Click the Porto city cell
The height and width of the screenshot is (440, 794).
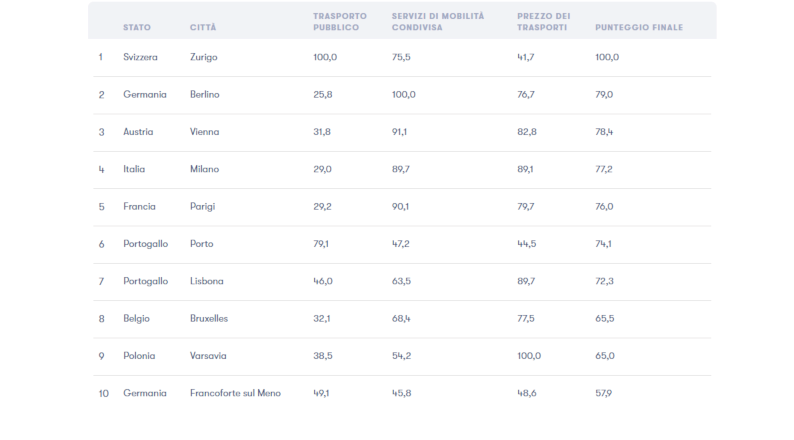(201, 244)
